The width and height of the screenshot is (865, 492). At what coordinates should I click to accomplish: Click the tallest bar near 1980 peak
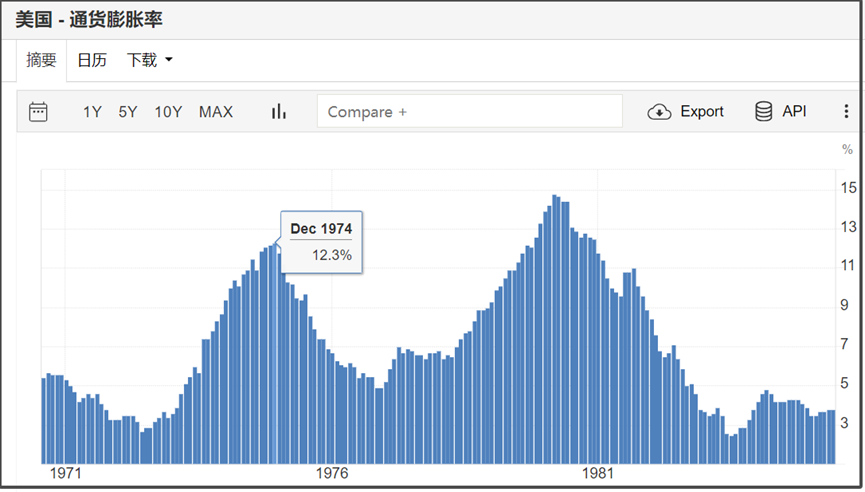(554, 329)
